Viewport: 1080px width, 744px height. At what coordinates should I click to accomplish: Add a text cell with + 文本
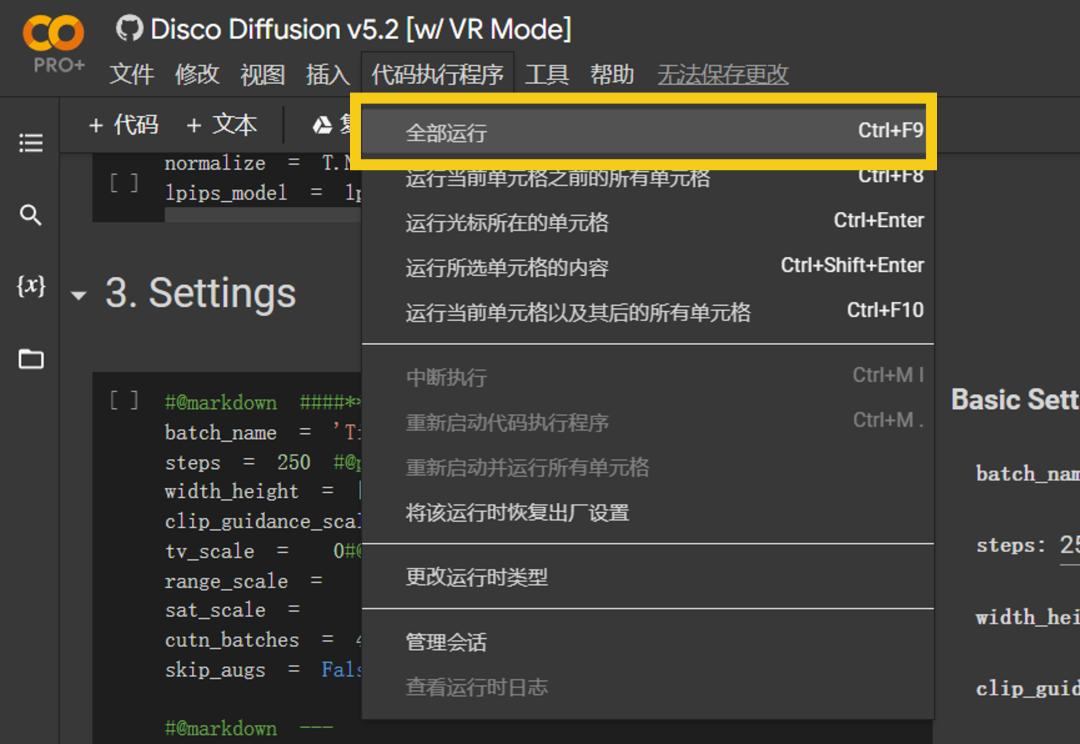click(222, 125)
